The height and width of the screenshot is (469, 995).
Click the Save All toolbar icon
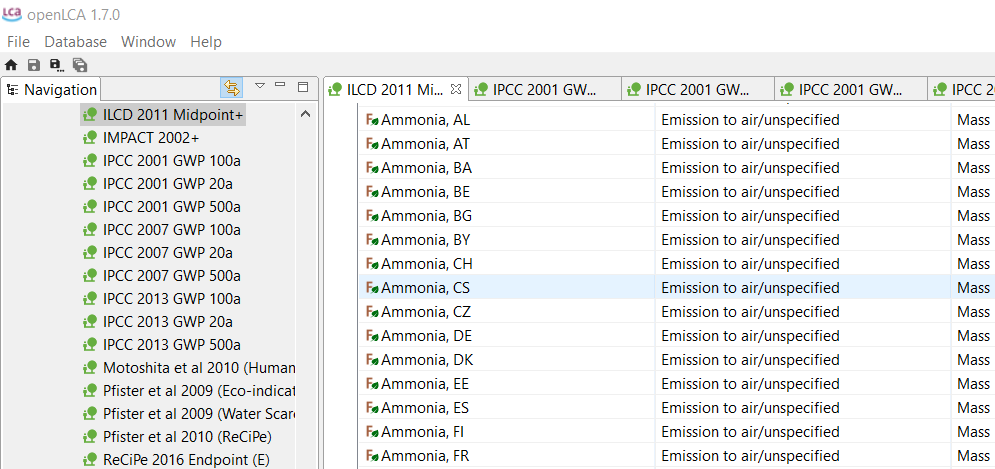tap(79, 65)
